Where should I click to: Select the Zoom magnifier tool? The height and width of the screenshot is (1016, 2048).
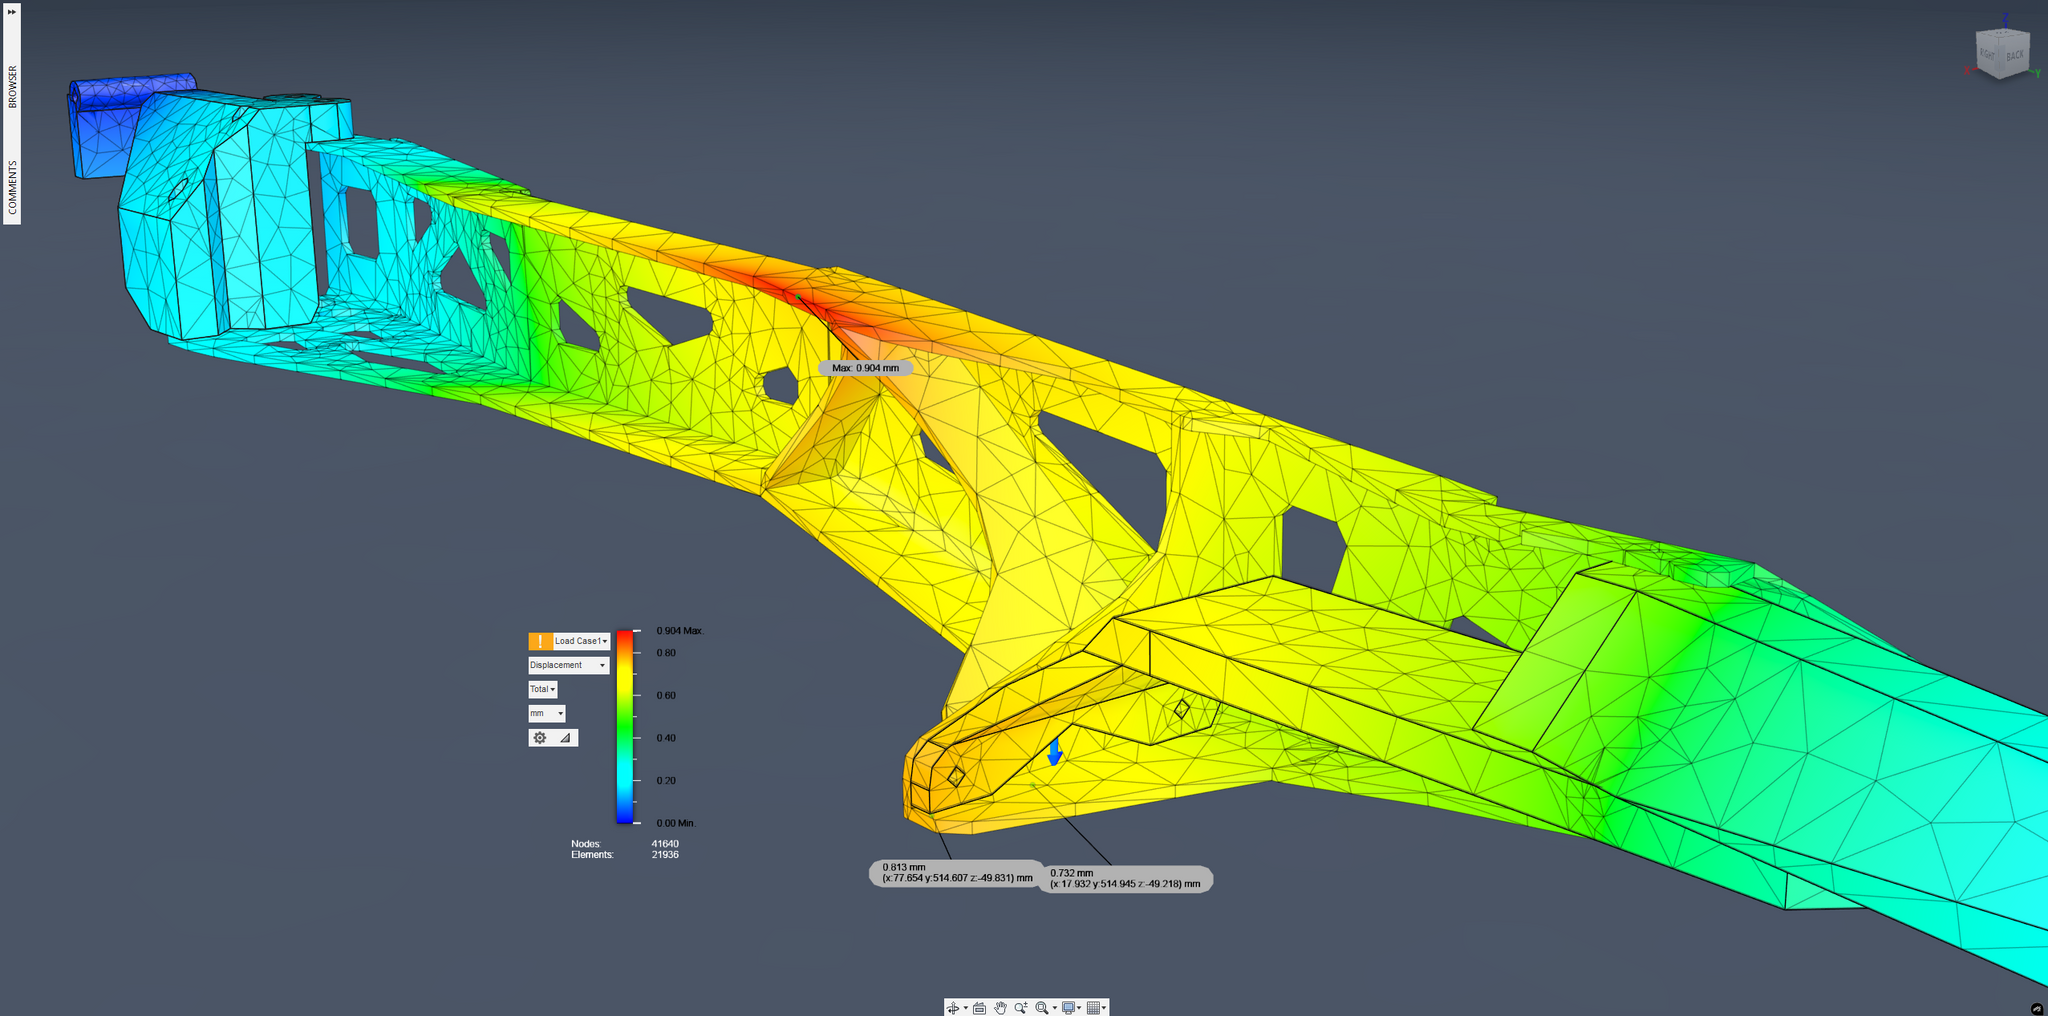point(1020,1008)
